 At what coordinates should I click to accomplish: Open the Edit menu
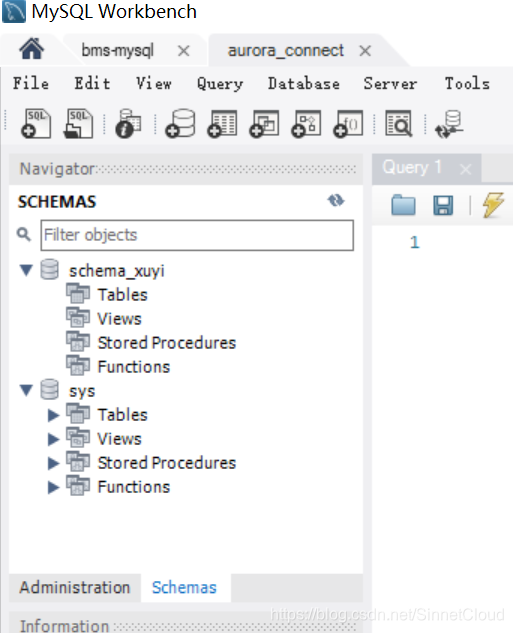(x=92, y=84)
